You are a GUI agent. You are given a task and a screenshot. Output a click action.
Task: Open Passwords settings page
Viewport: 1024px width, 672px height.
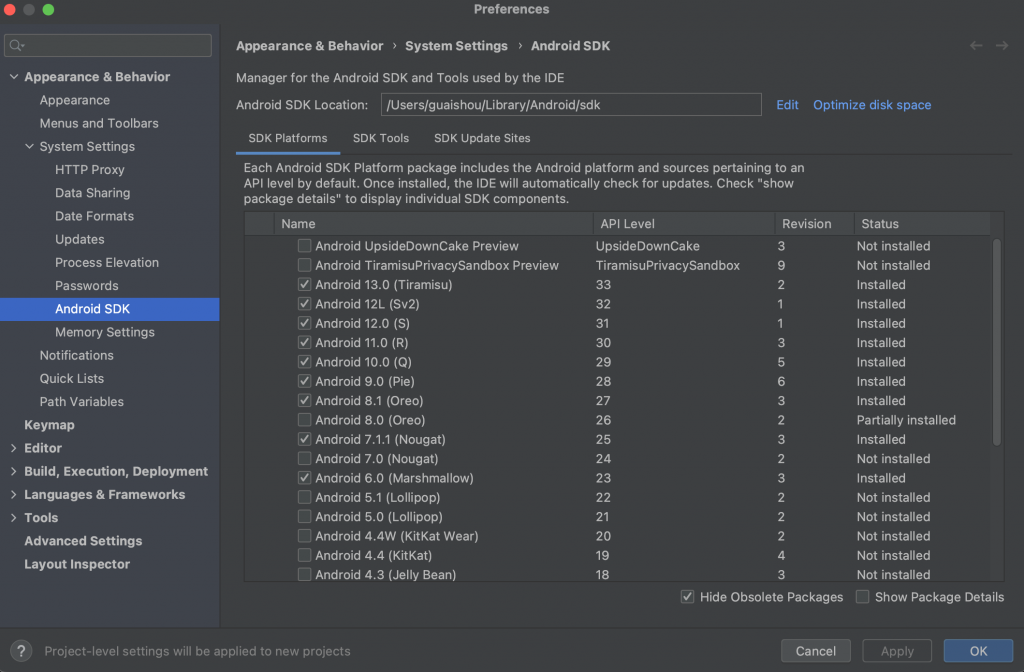click(86, 285)
